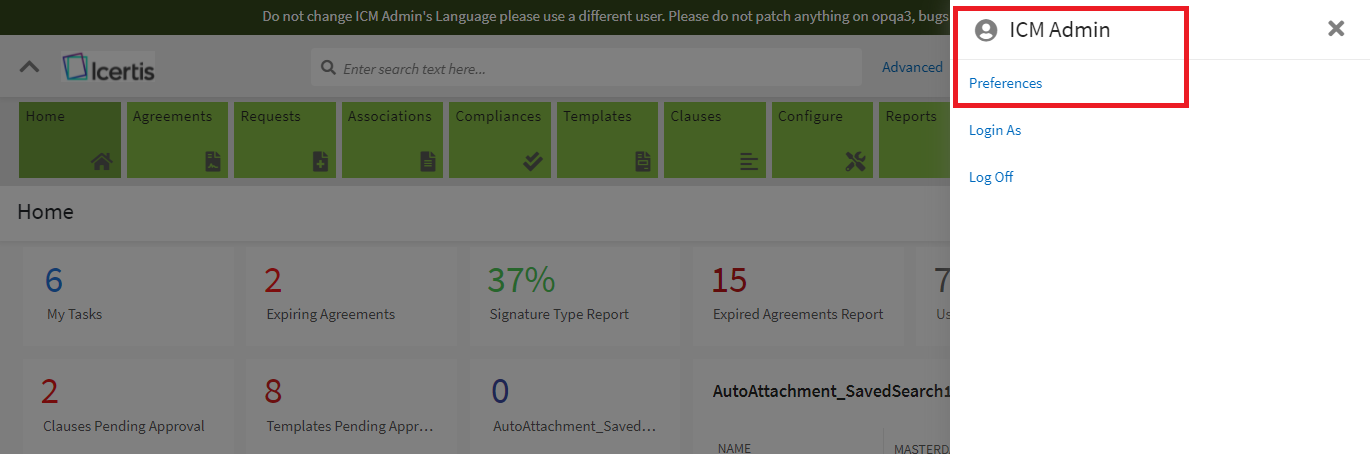Screen dimensions: 1370x454
Task: Open the Reports menu tile
Action: click(x=913, y=140)
